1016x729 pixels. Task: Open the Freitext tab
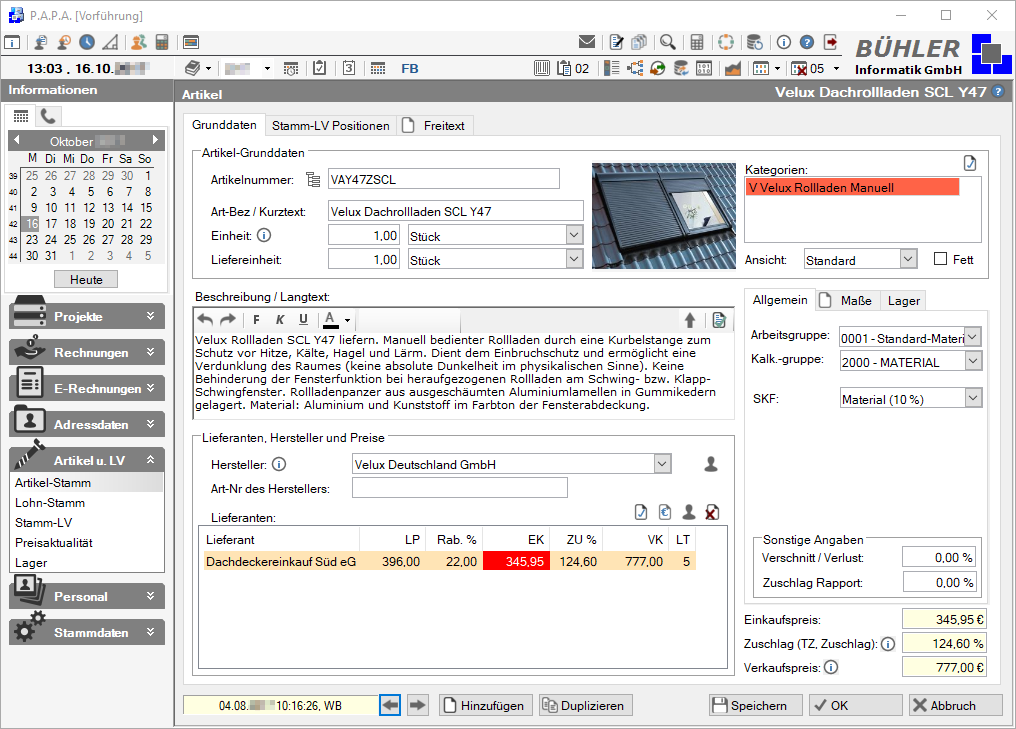(x=434, y=126)
